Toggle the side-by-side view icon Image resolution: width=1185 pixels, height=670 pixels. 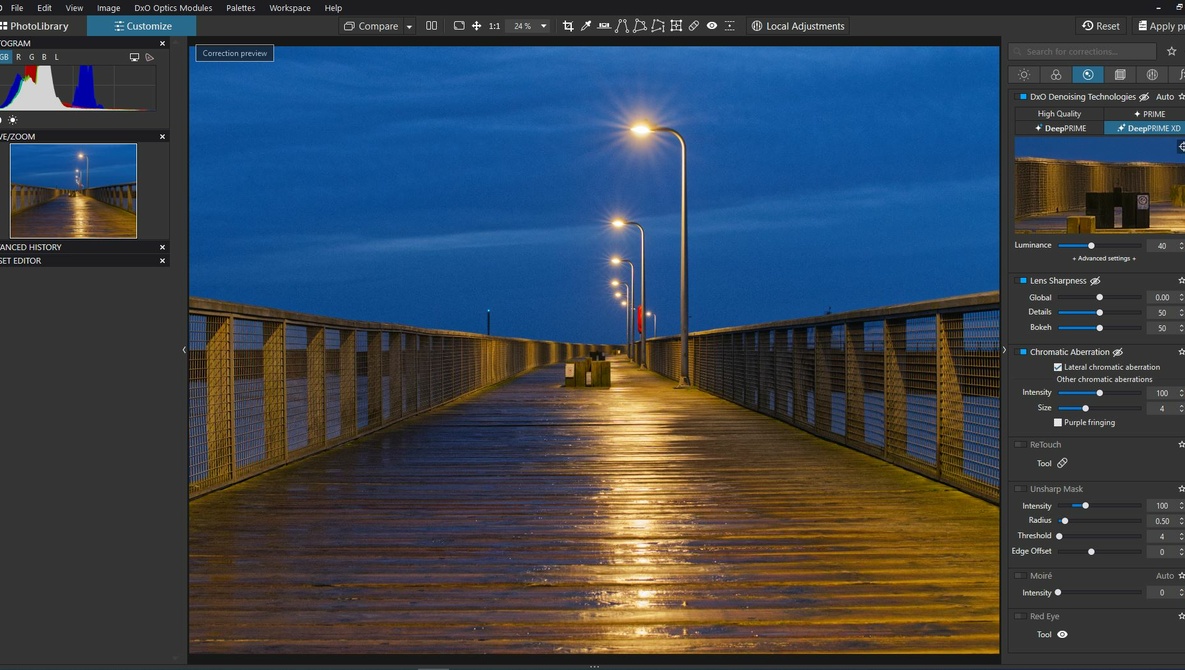[x=432, y=26]
